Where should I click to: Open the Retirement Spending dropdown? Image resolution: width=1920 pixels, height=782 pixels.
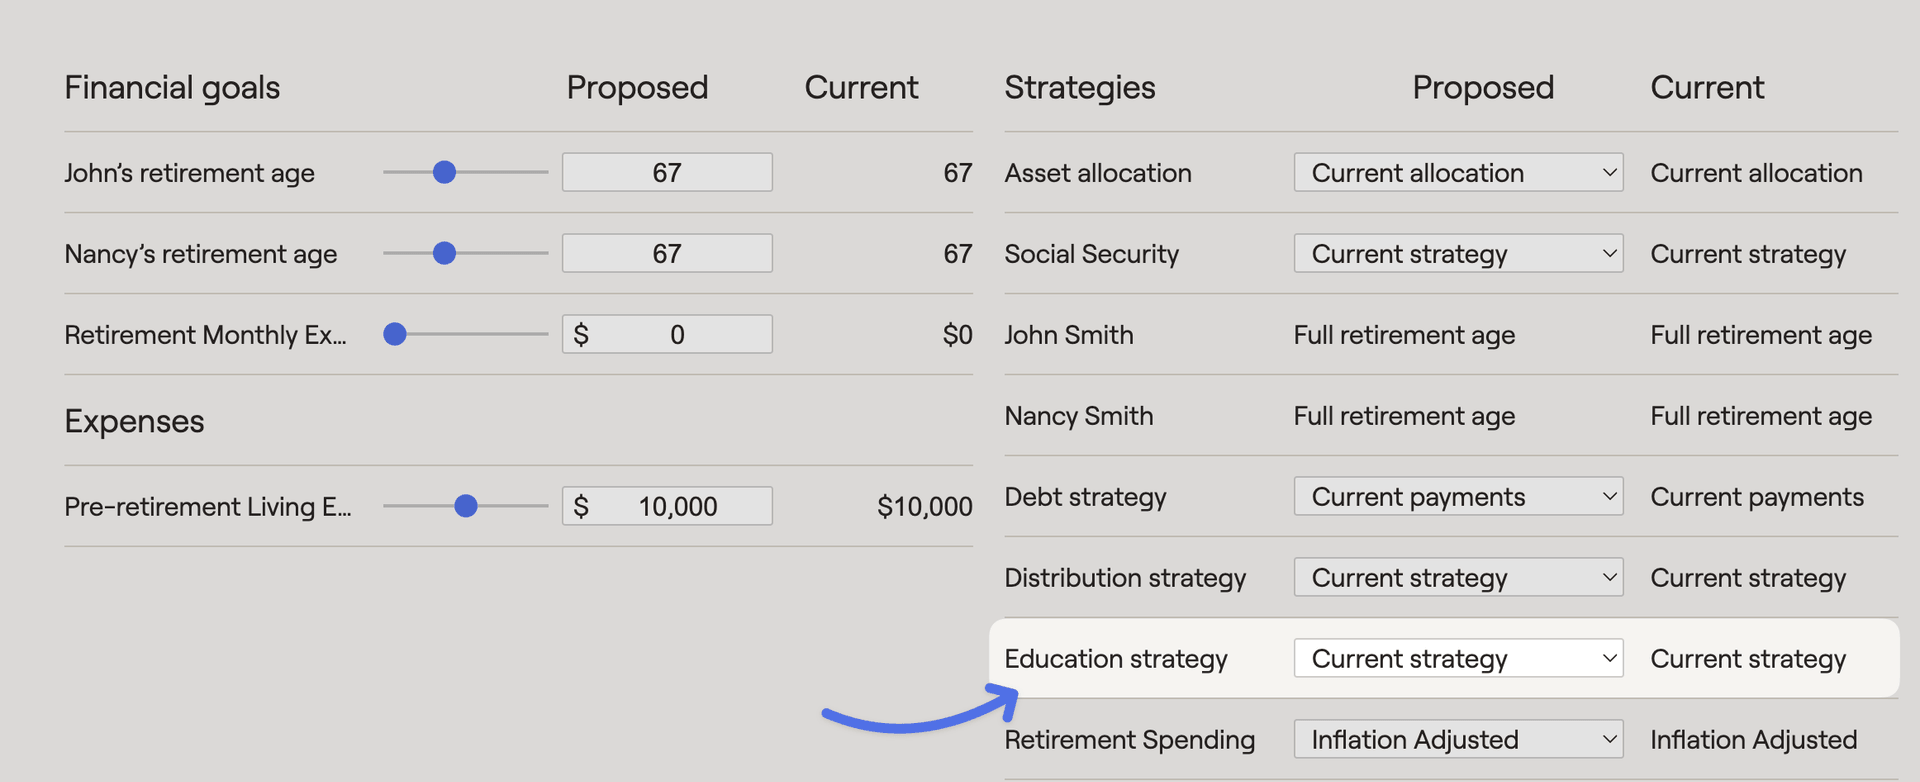point(1457,739)
